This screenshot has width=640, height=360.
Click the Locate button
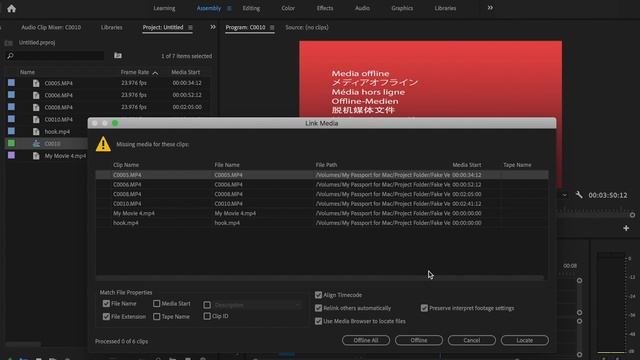pyautogui.click(x=524, y=340)
